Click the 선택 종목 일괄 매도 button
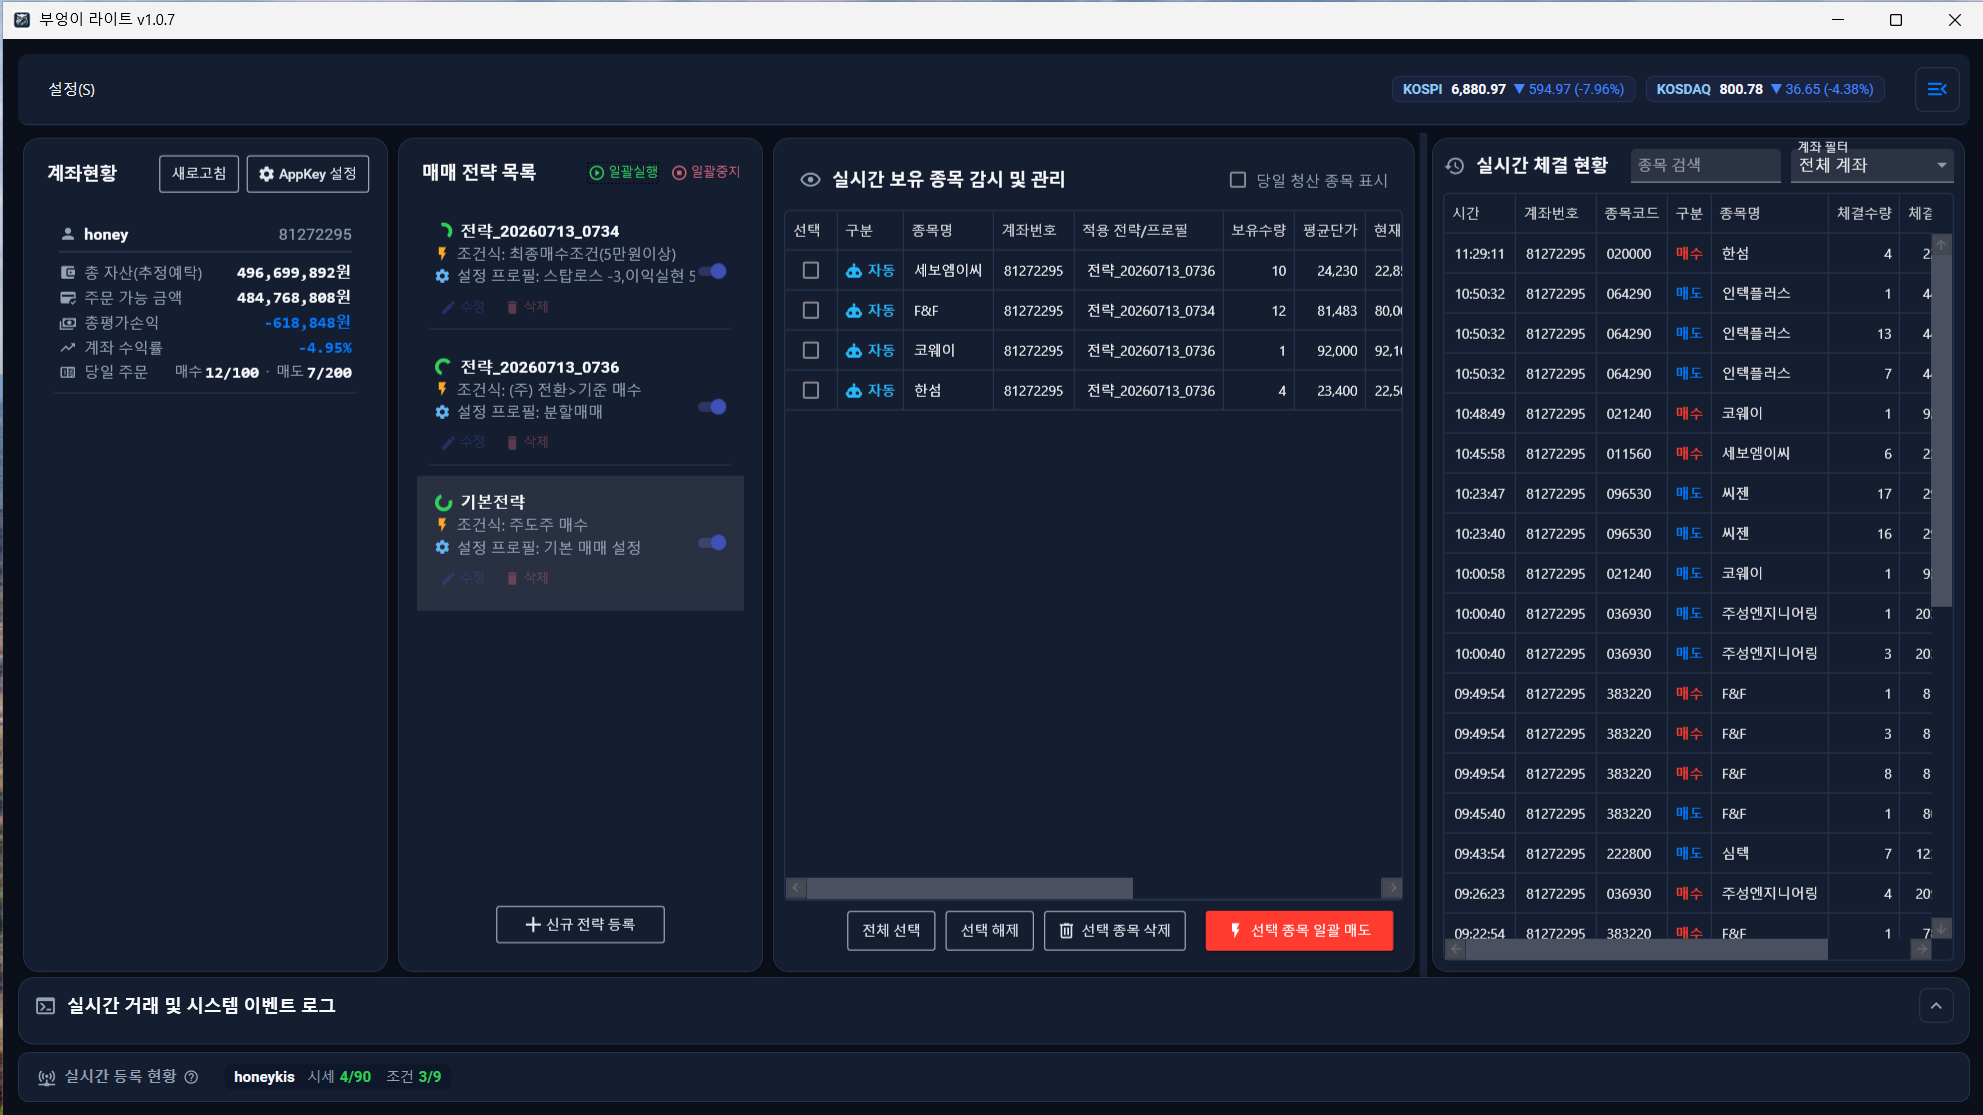The width and height of the screenshot is (1983, 1115). [1299, 931]
